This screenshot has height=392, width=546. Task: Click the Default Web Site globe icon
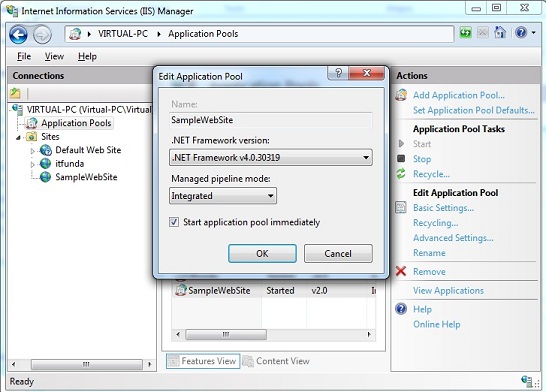[46, 150]
